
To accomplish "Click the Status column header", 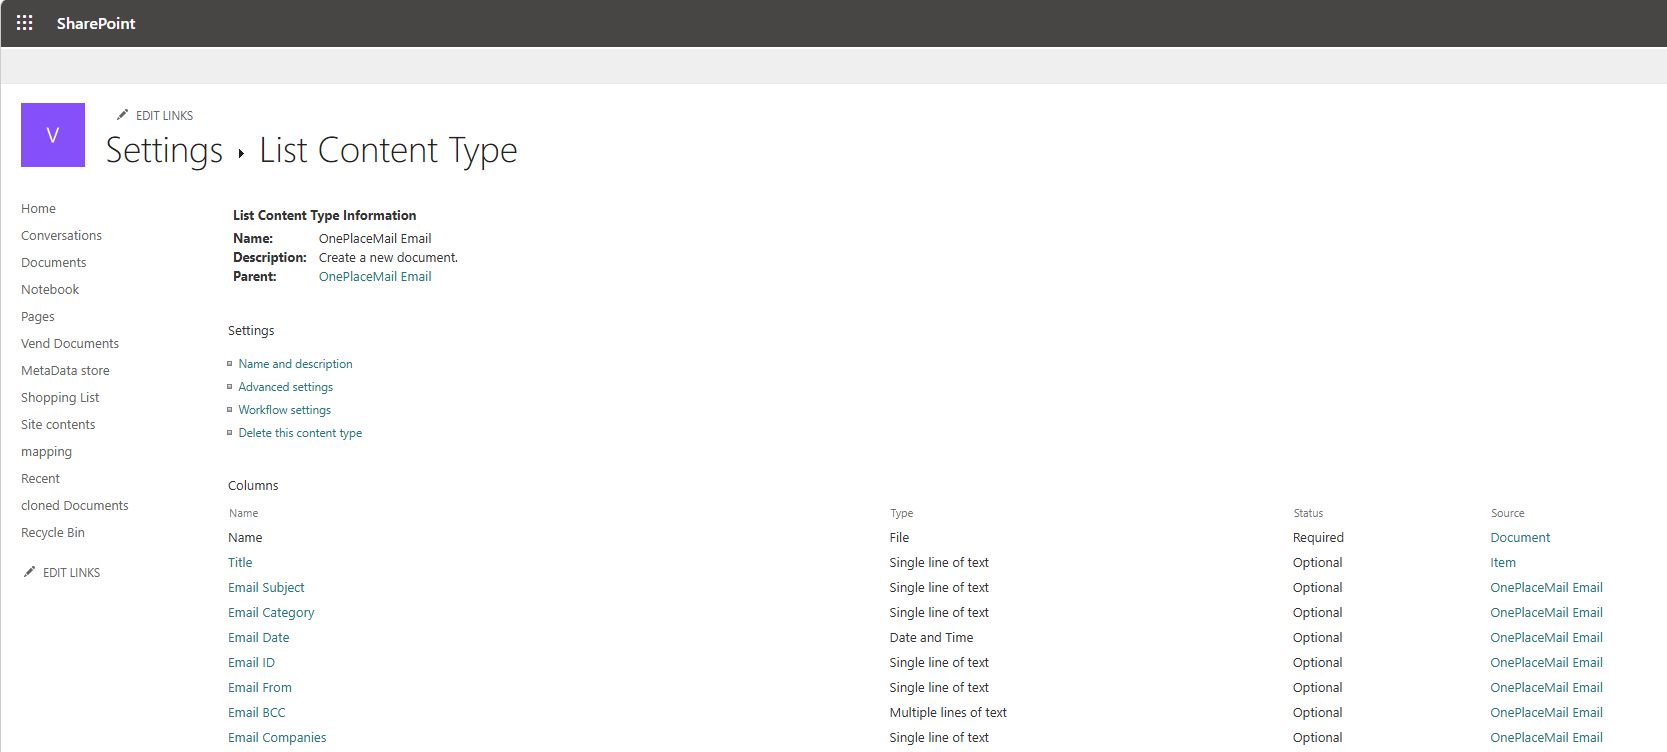I will point(1308,513).
